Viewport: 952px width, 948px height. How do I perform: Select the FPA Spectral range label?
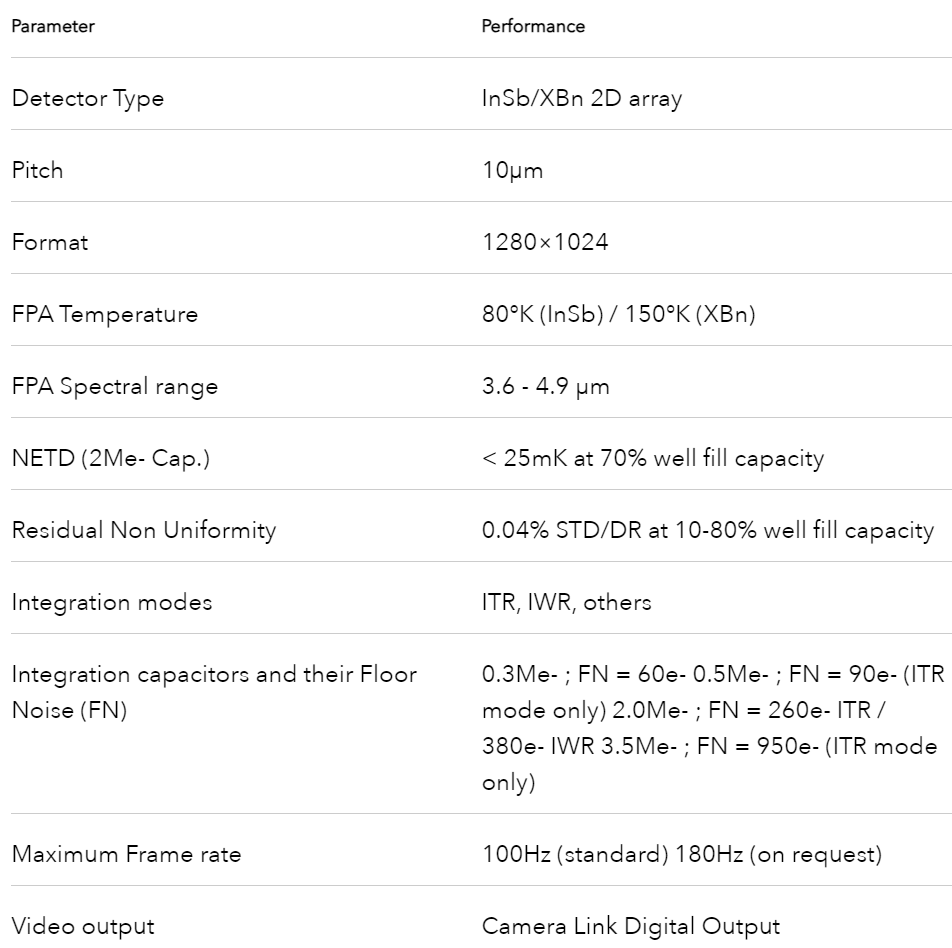(x=115, y=386)
